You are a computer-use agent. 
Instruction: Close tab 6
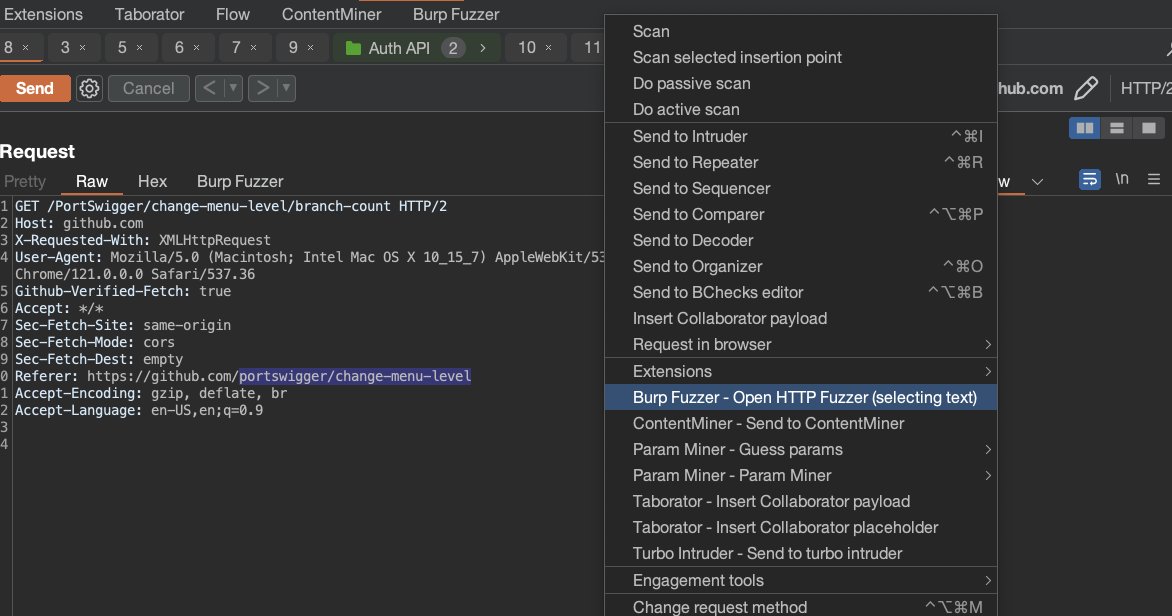197,48
